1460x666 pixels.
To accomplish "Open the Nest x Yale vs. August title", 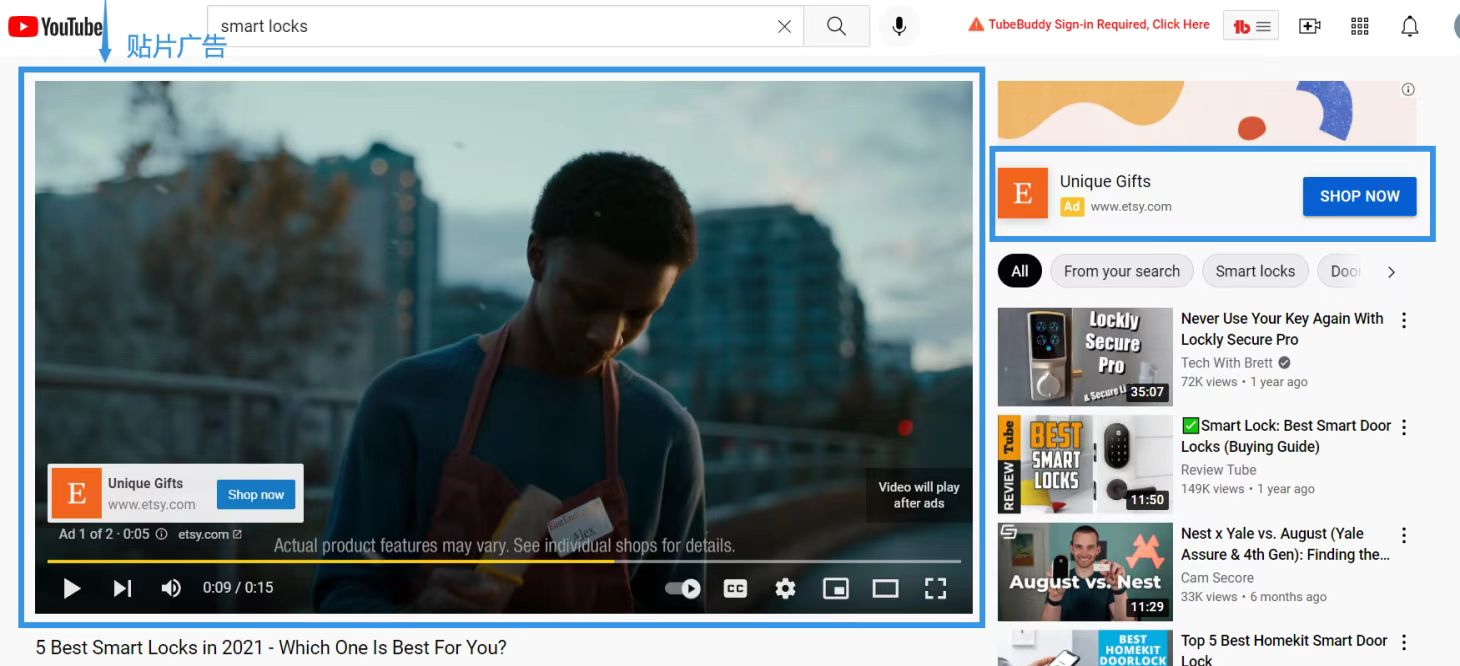I will 1285,544.
